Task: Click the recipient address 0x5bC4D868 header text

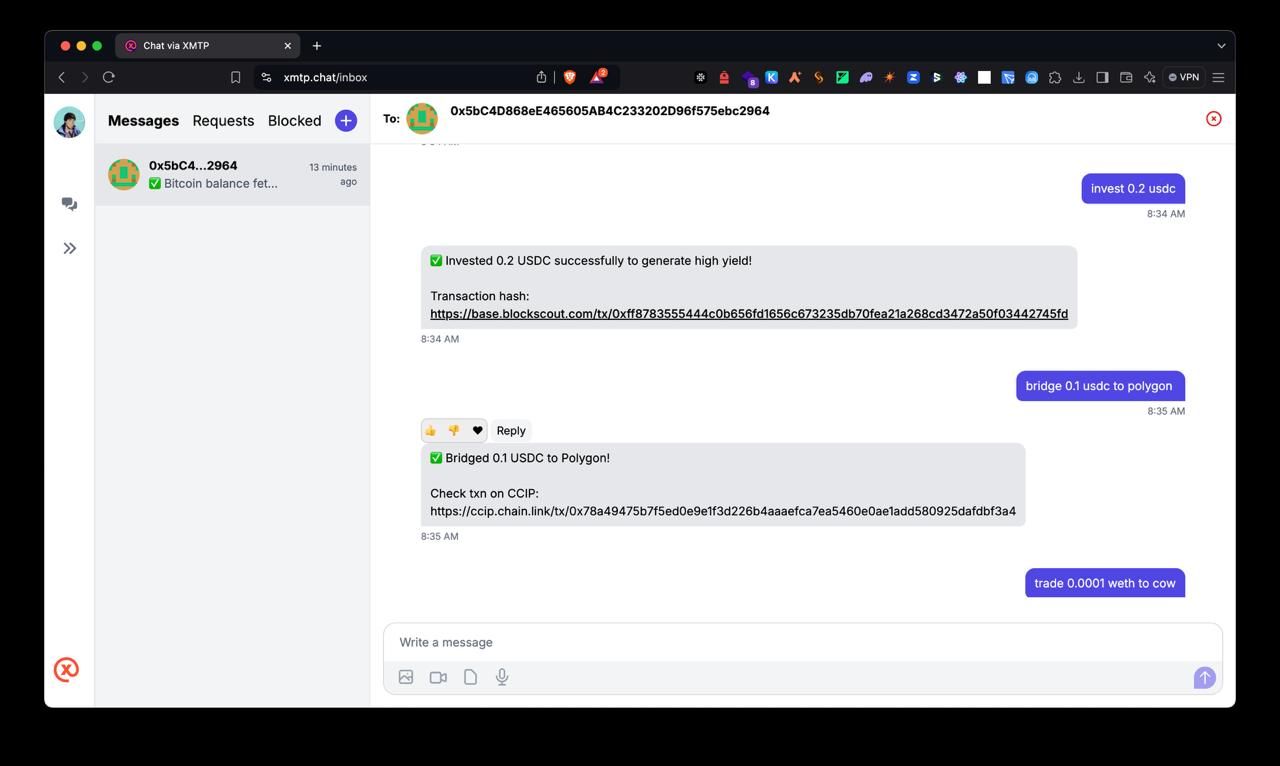Action: pyautogui.click(x=610, y=111)
